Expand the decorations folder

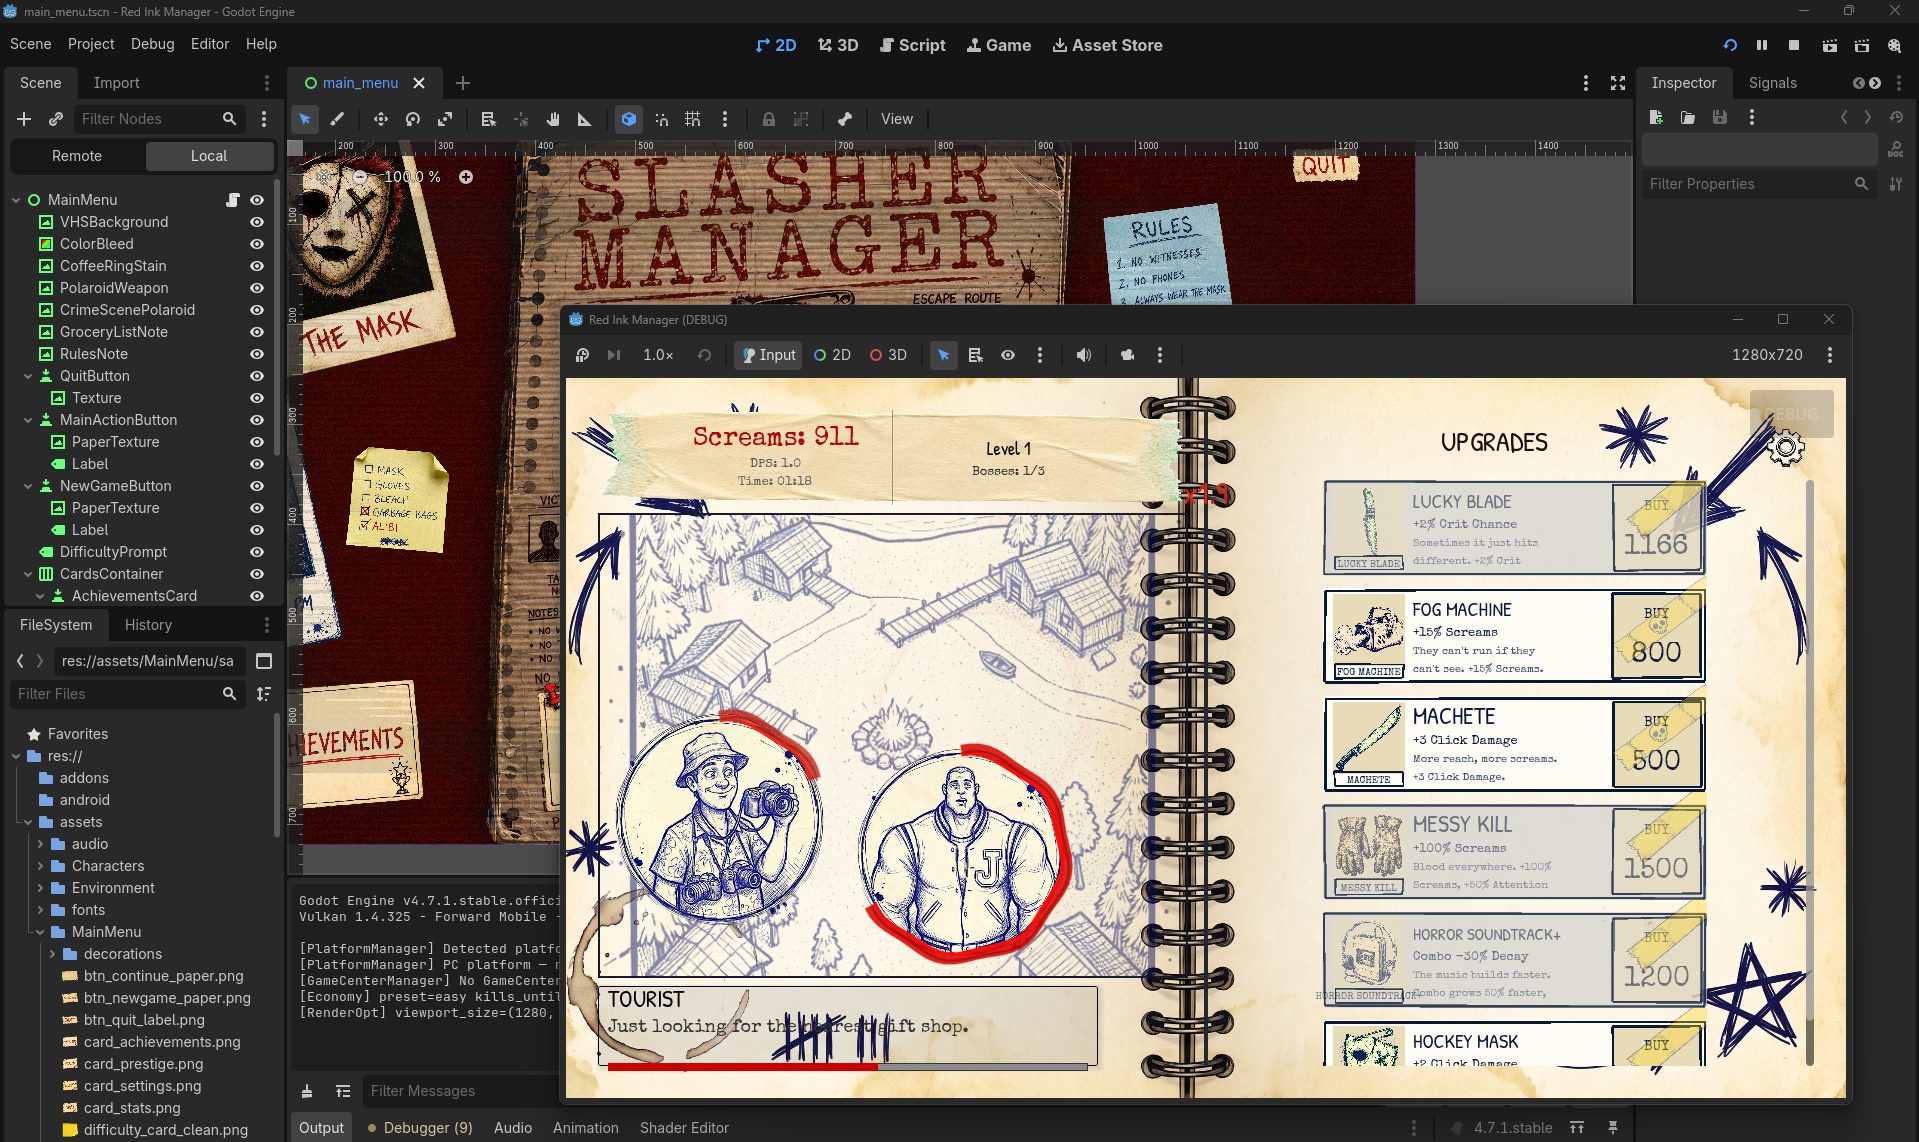[x=52, y=954]
